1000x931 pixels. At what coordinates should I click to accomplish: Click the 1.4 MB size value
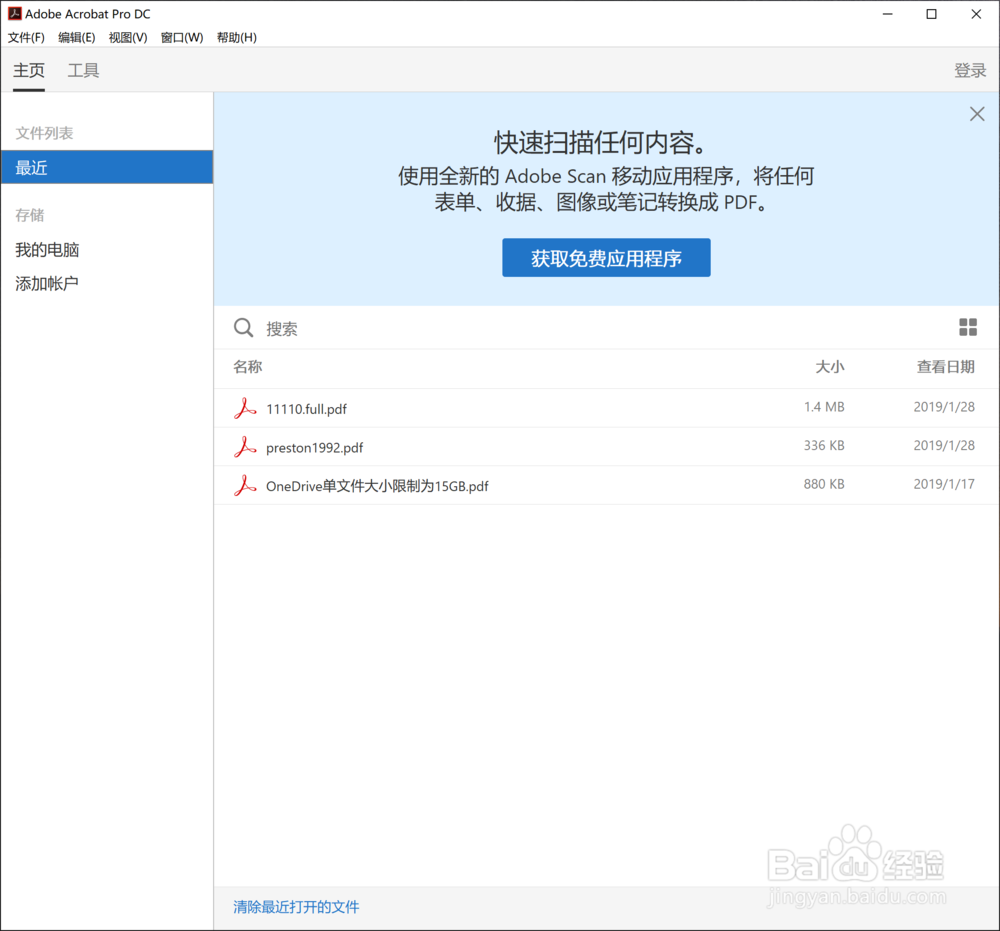click(x=824, y=407)
